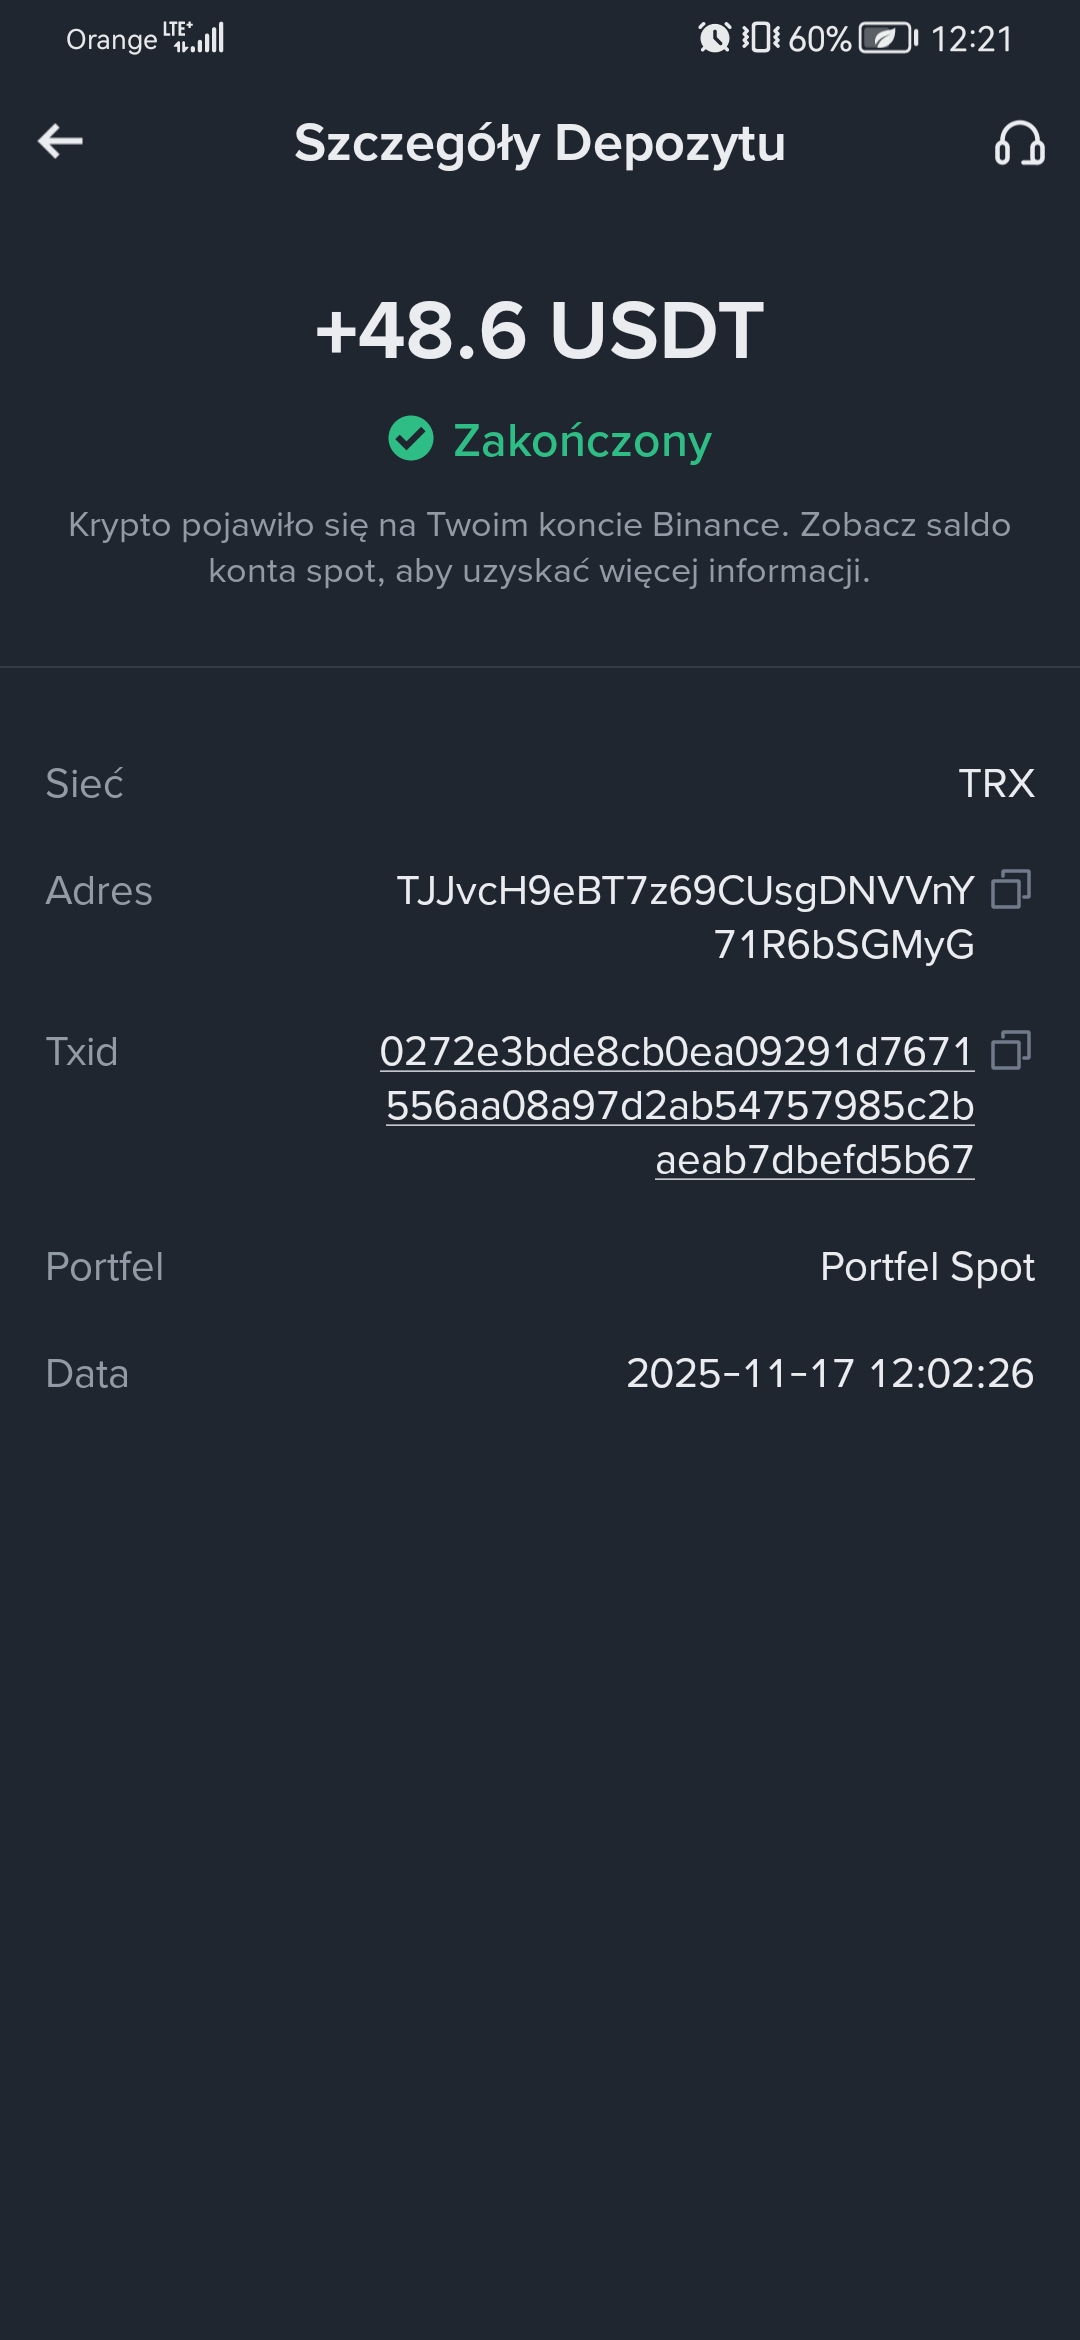
Task: Tap the TRX network value
Action: coord(996,784)
